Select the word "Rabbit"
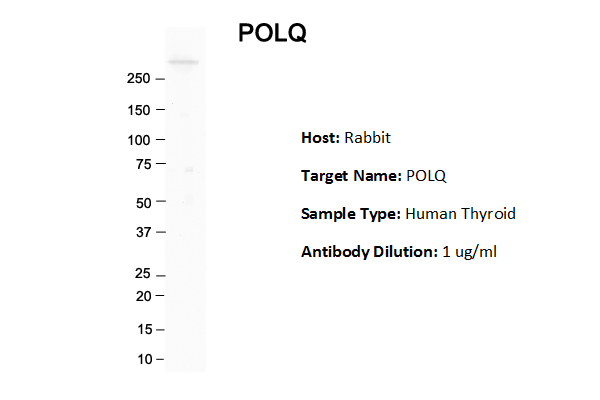Screen dimensions: 600x400 click(x=366, y=137)
